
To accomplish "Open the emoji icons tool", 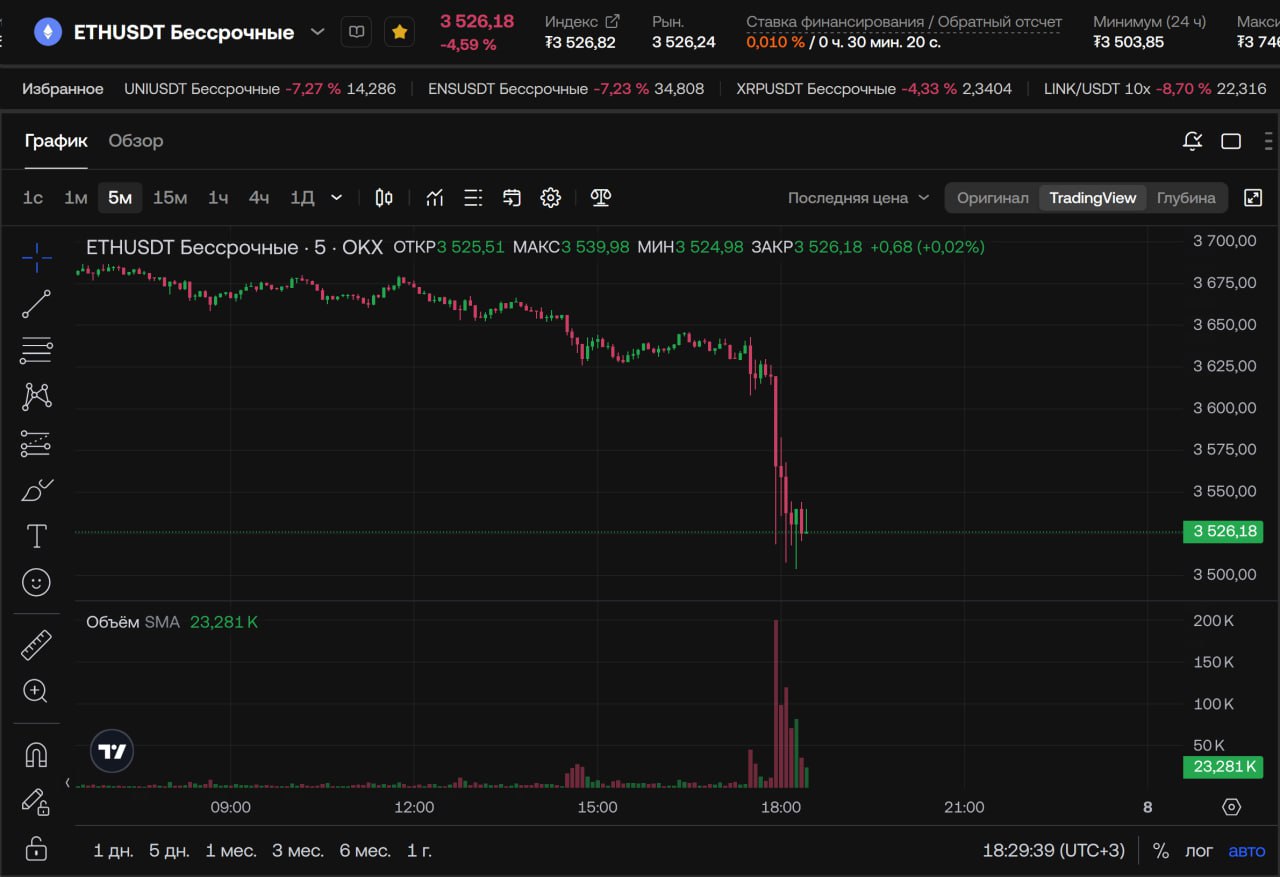I will (x=36, y=582).
